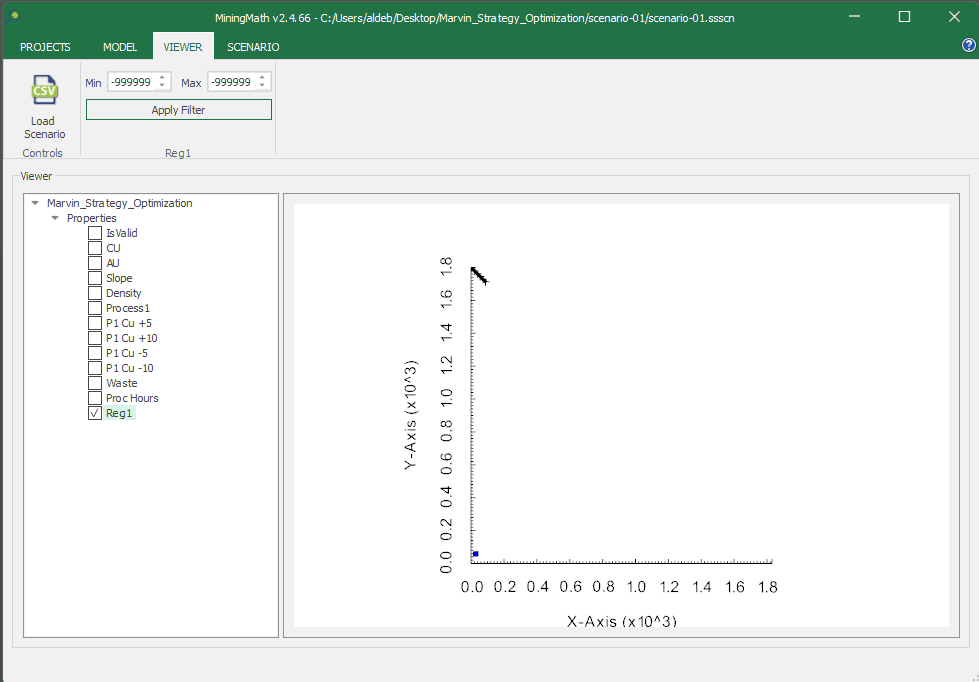Select the Proc Hours property label
The width and height of the screenshot is (979, 682).
[x=132, y=398]
